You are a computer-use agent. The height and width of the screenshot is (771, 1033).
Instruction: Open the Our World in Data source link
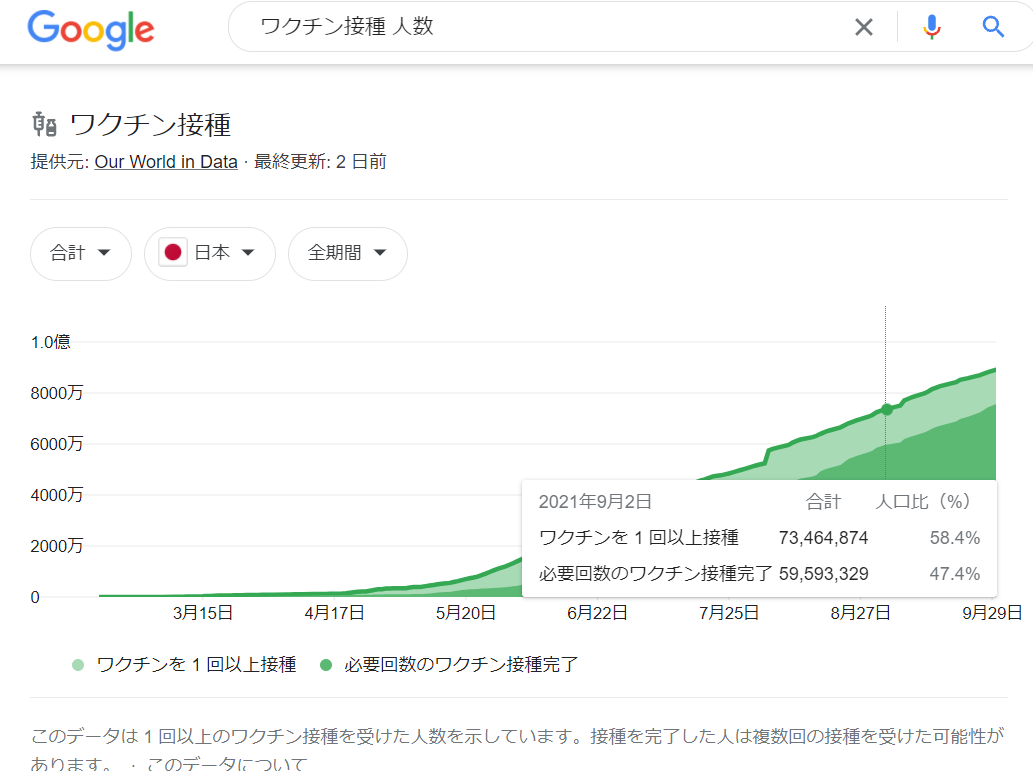tap(166, 161)
